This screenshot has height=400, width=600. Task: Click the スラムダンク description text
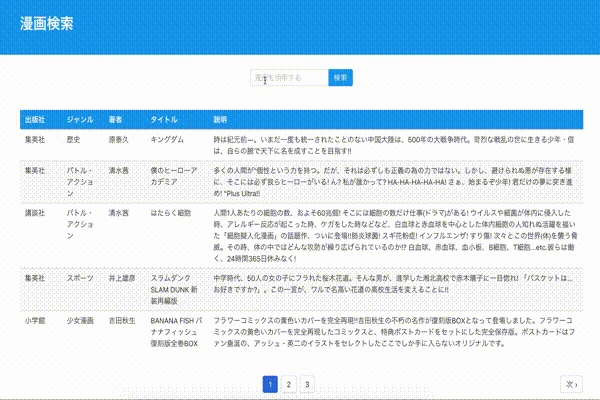click(393, 284)
